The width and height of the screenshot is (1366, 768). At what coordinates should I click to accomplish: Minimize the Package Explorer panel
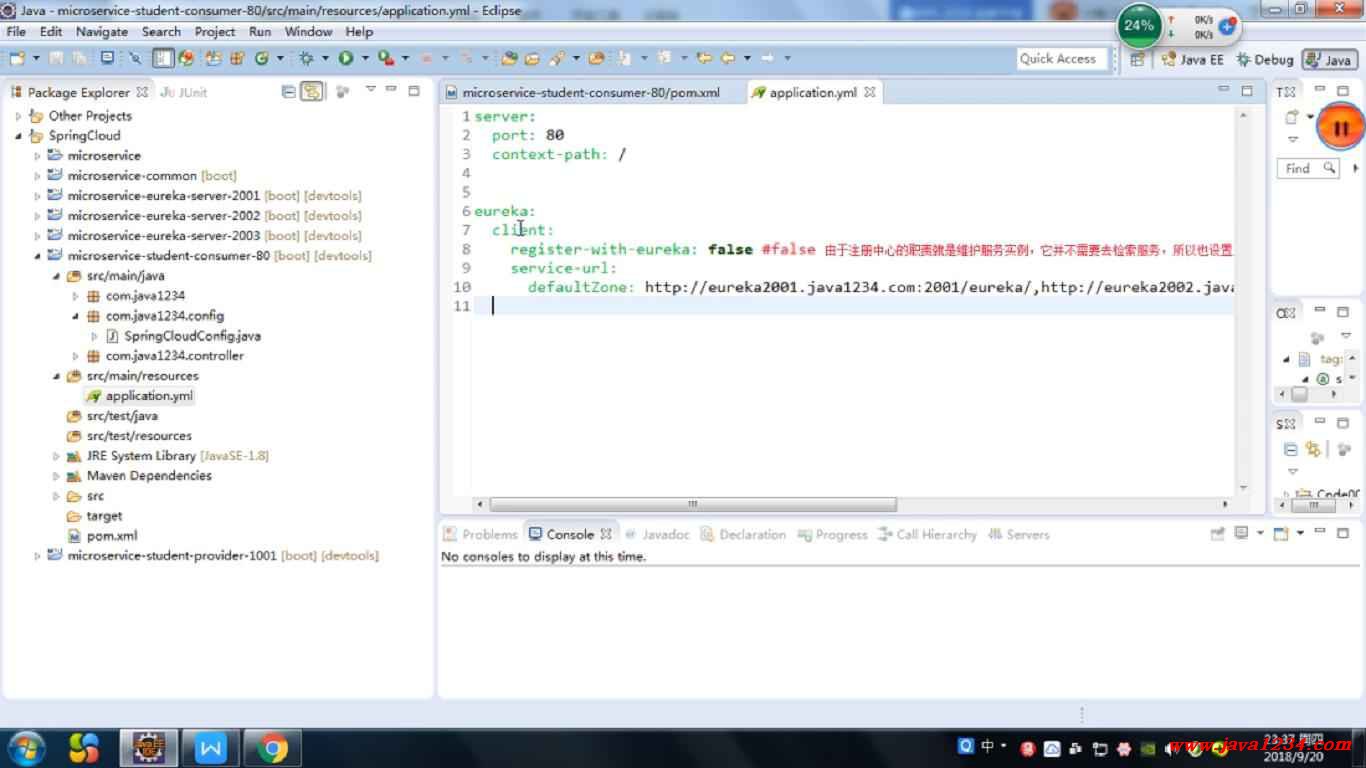click(x=392, y=90)
